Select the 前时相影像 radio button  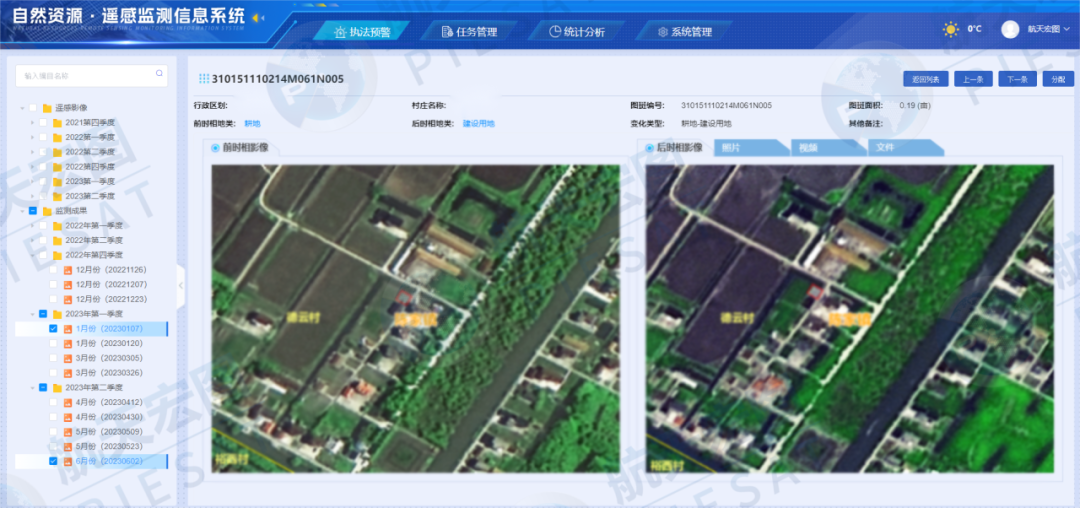pyautogui.click(x=215, y=148)
